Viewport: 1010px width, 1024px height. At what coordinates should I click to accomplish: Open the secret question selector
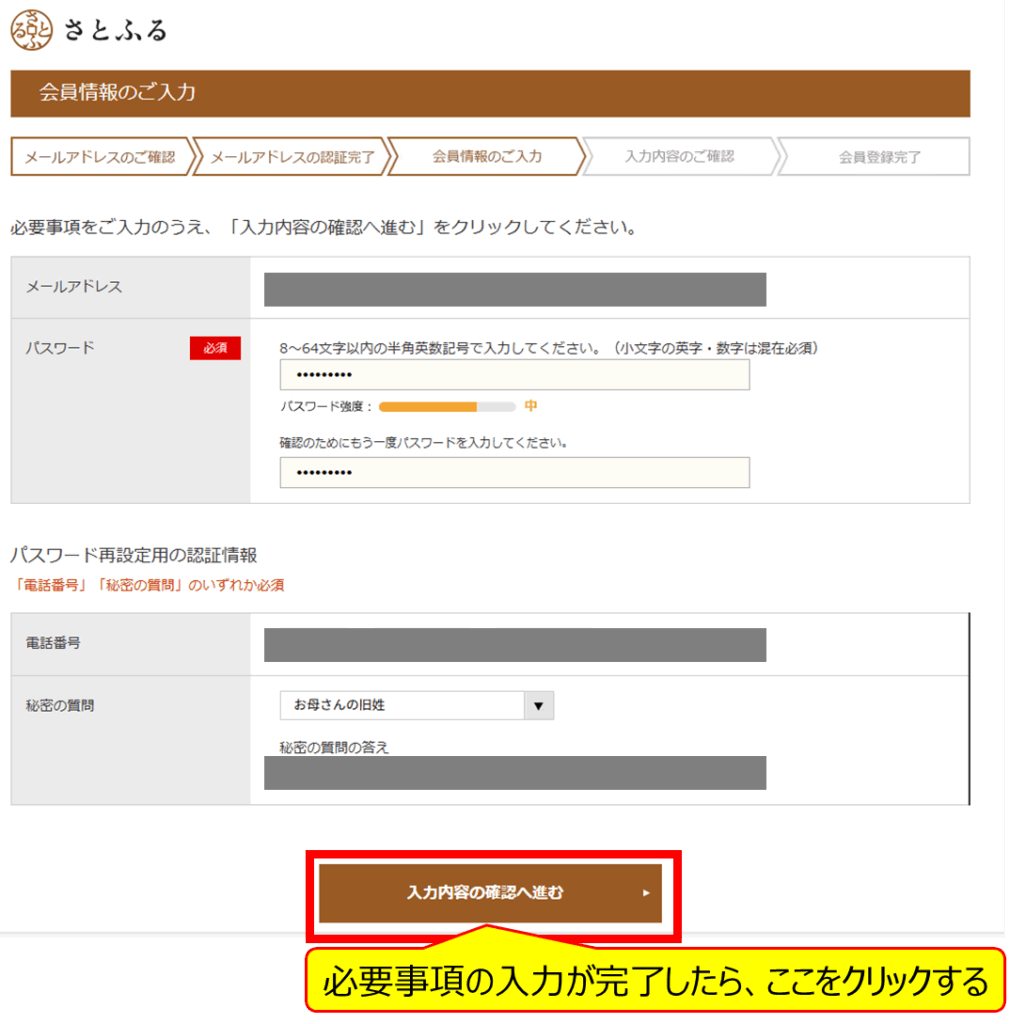[x=410, y=705]
